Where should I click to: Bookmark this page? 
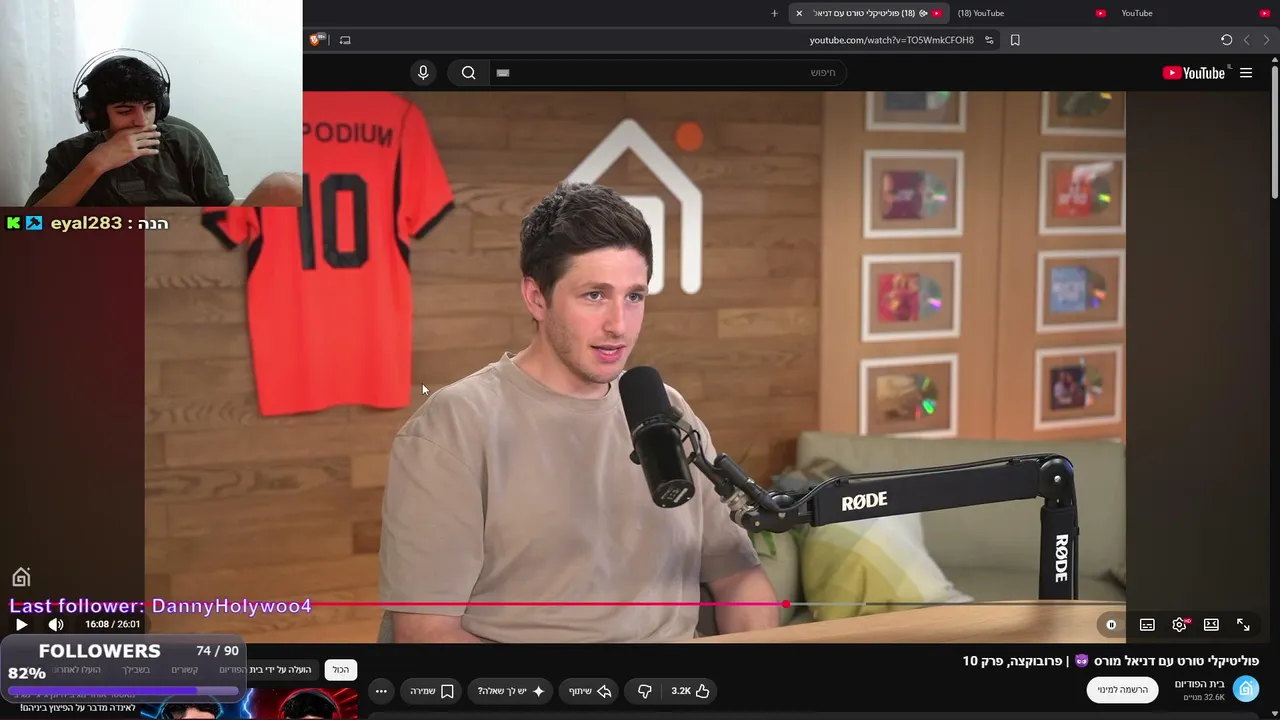click(1015, 40)
